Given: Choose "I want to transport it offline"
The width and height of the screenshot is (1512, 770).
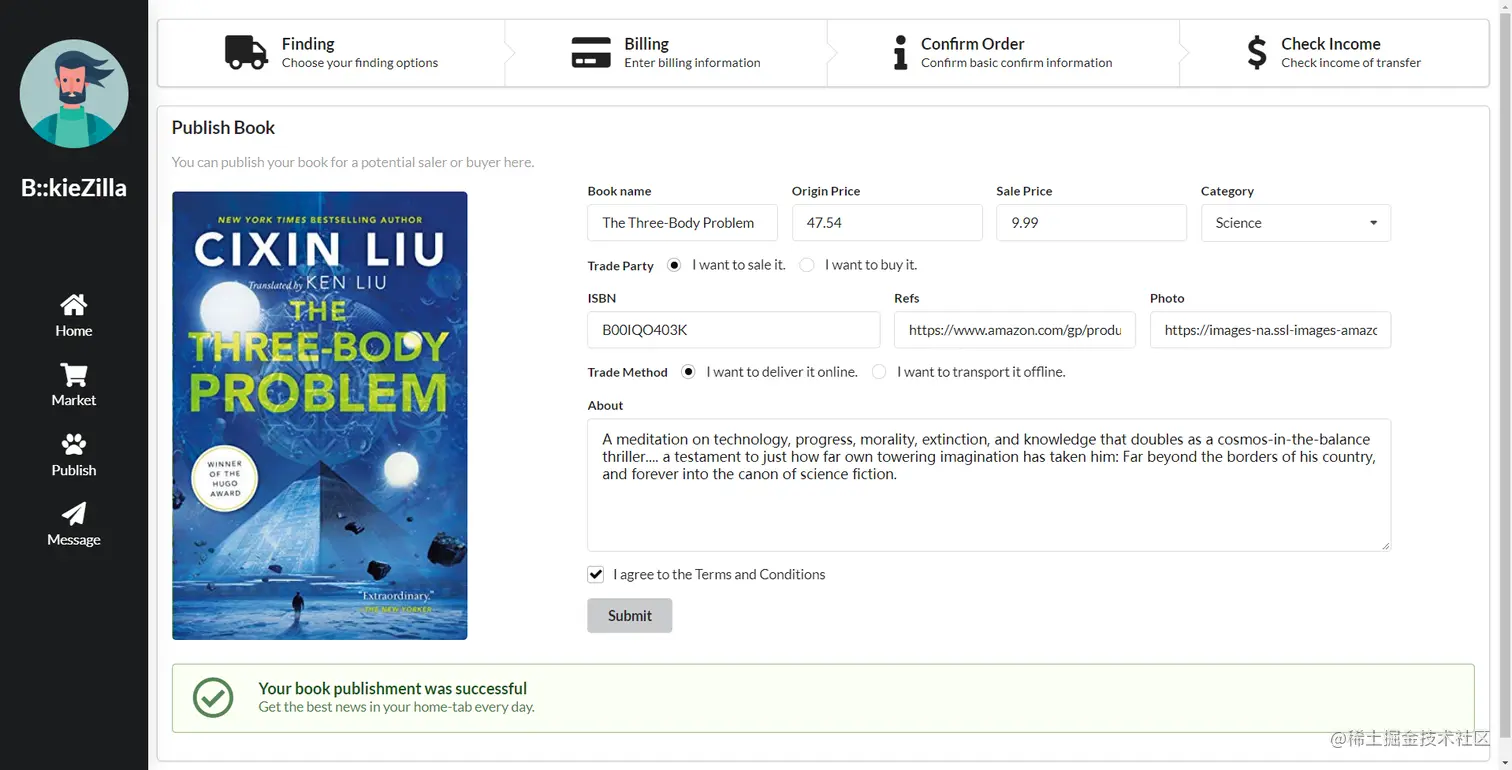Looking at the screenshot, I should click(x=879, y=372).
